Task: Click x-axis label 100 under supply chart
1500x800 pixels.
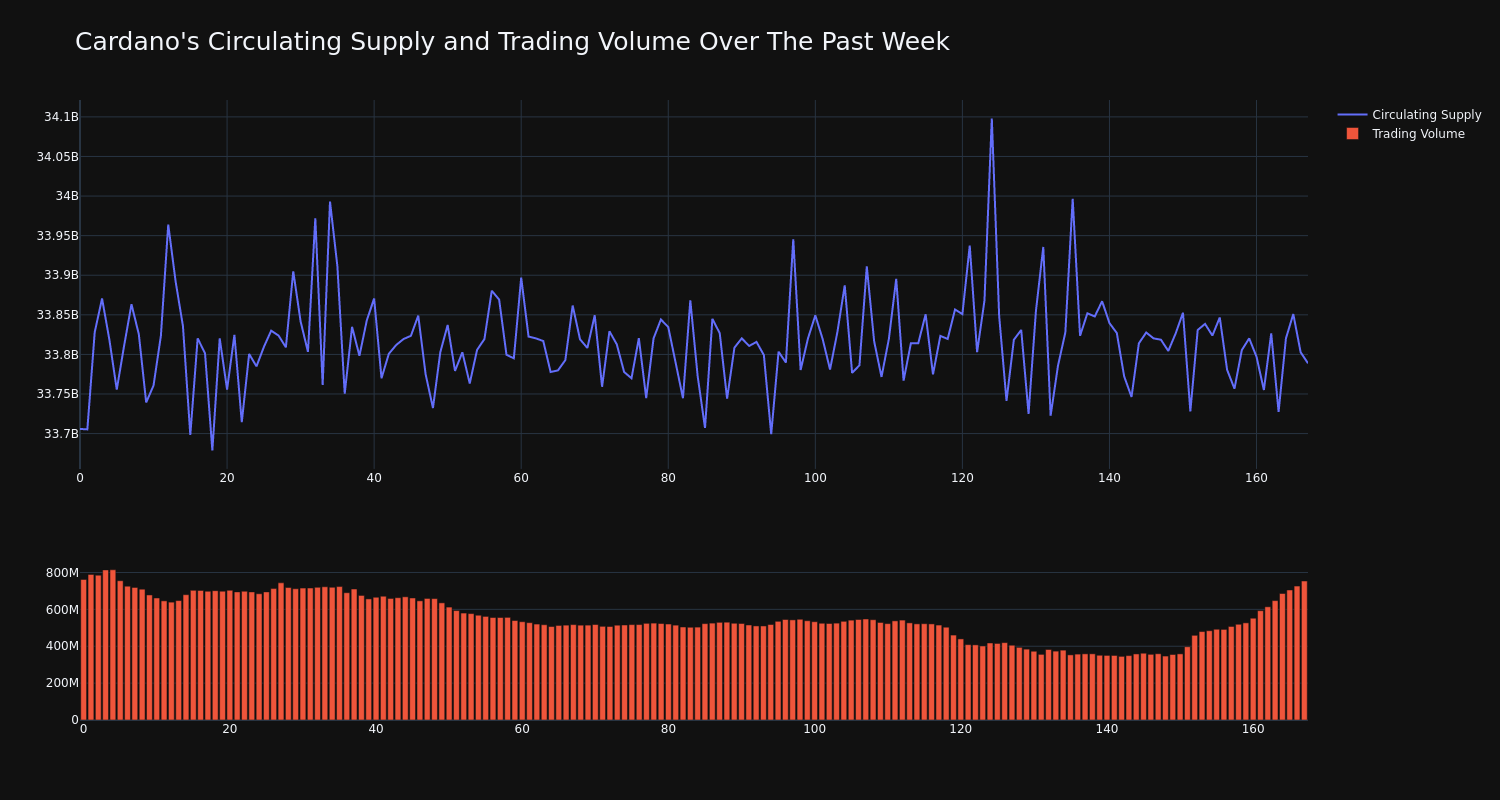Action: click(x=815, y=478)
